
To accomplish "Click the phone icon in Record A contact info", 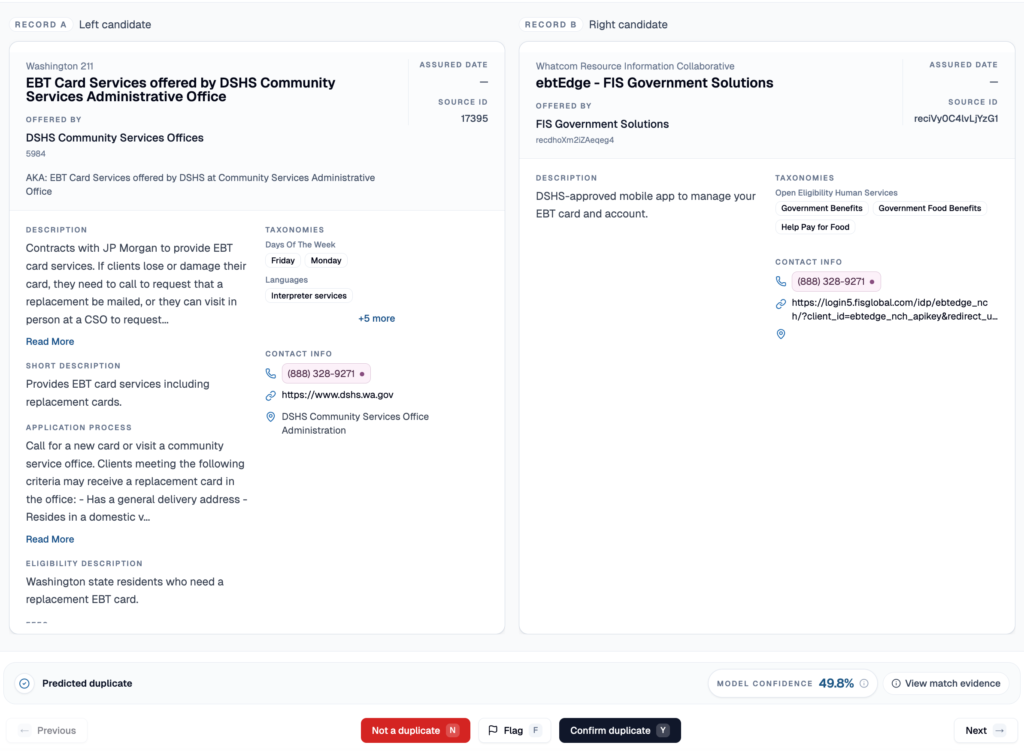I will pyautogui.click(x=270, y=374).
